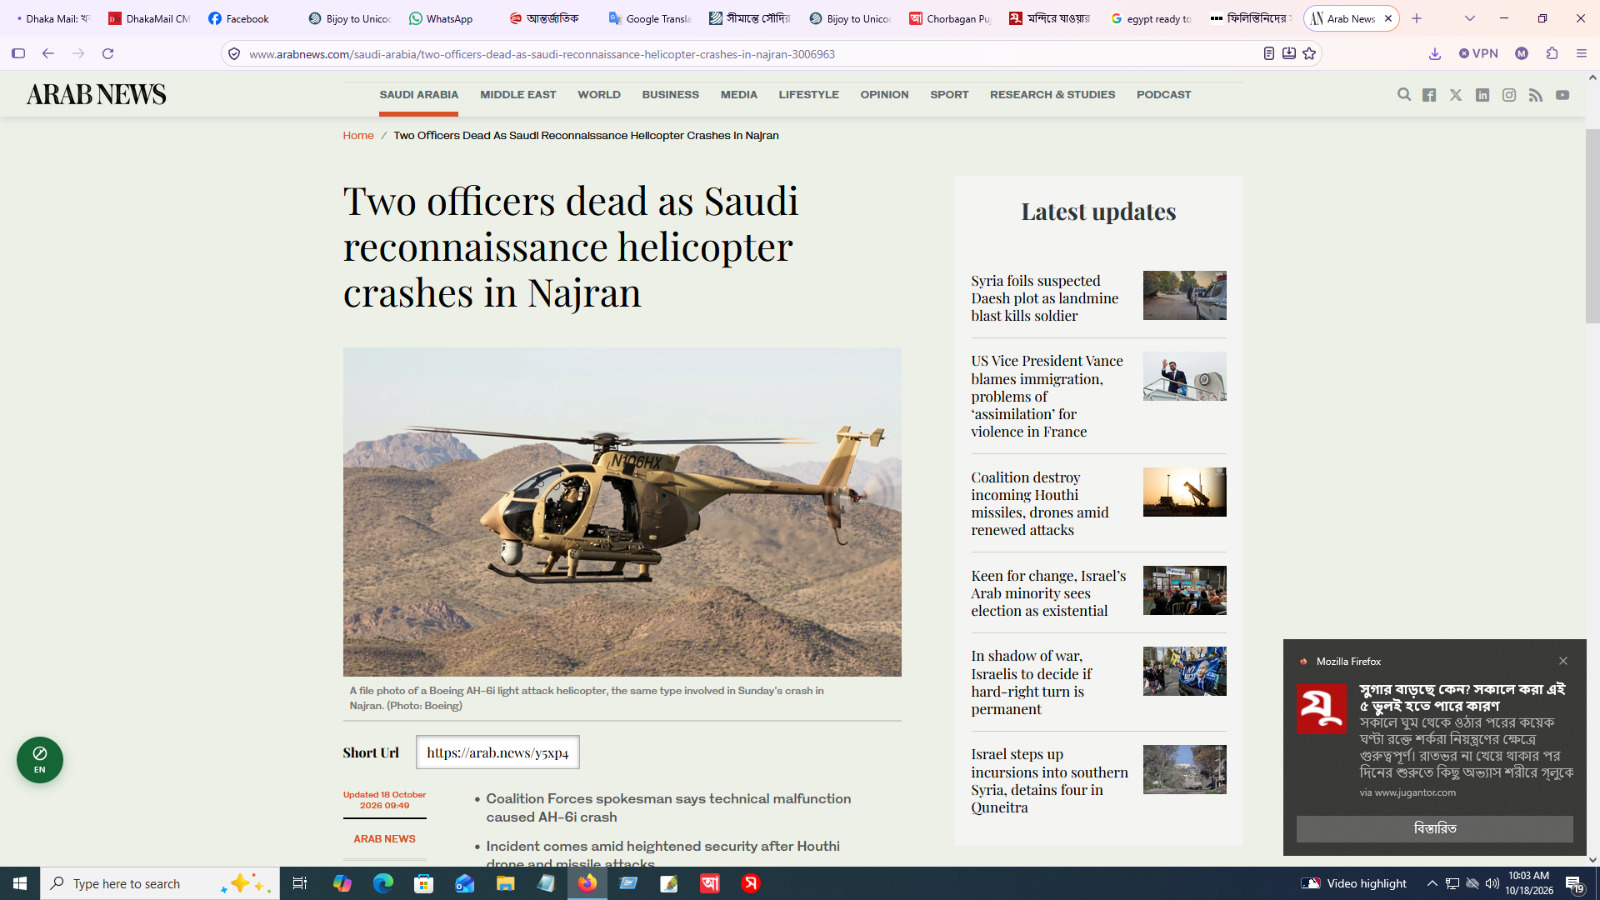Open Arab News LinkedIn icon
Viewport: 1600px width, 900px height.
[1482, 95]
